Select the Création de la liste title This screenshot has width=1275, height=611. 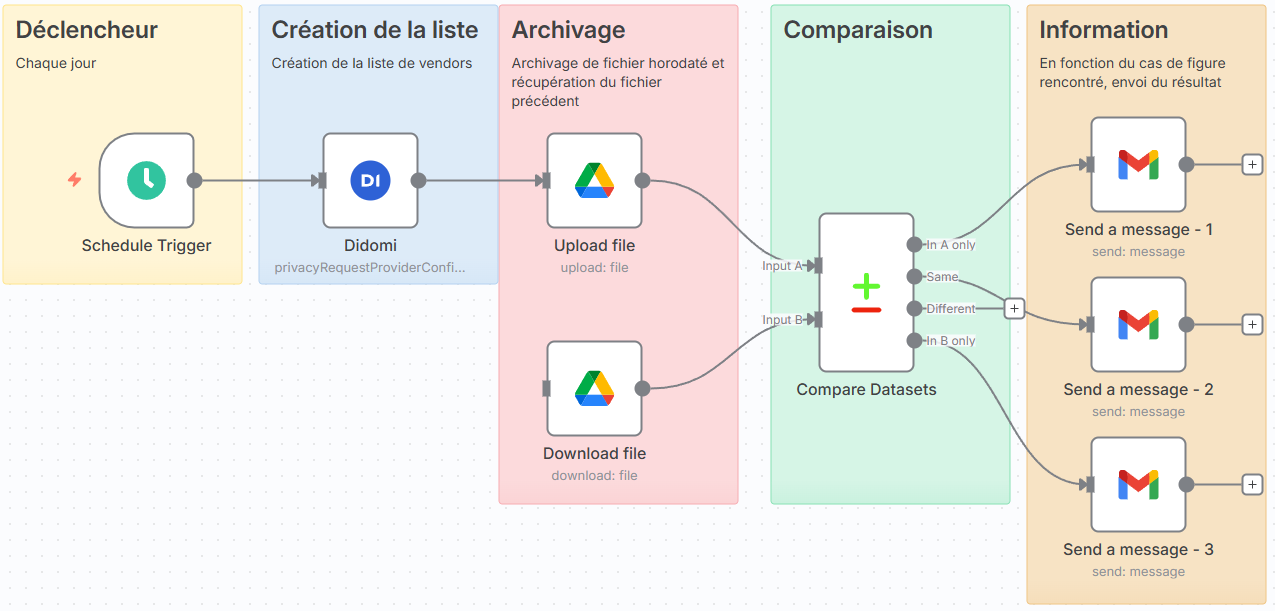(375, 30)
